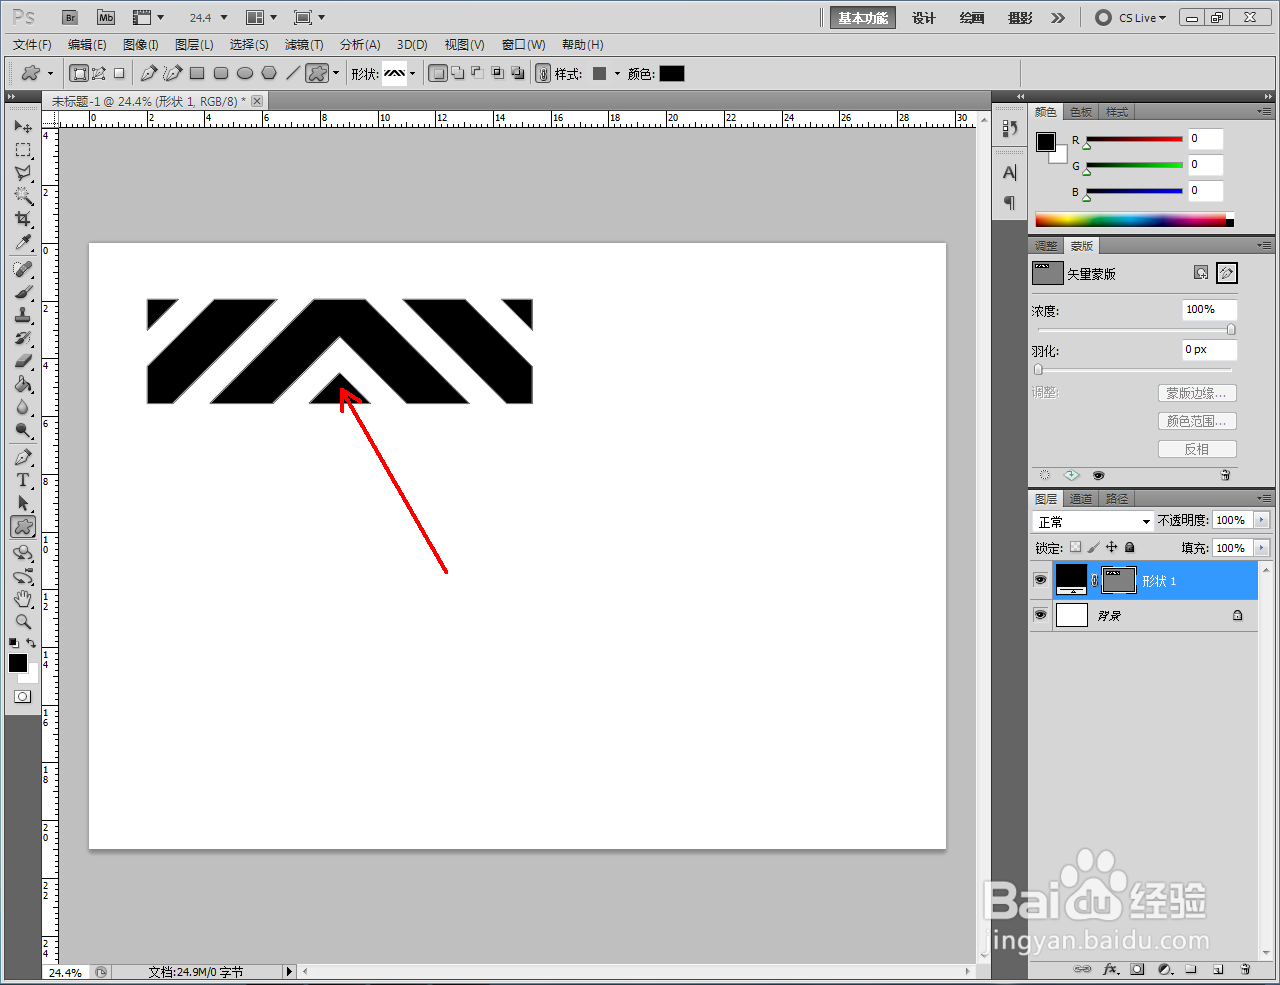Click the 颜色范围... button
The image size is (1280, 985).
pos(1197,421)
